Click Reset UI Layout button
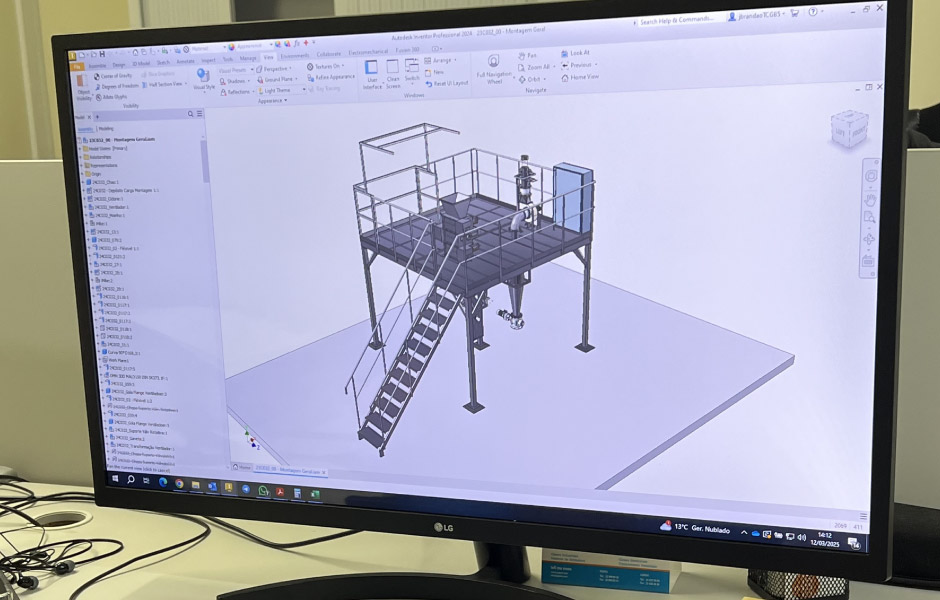 (x=449, y=83)
